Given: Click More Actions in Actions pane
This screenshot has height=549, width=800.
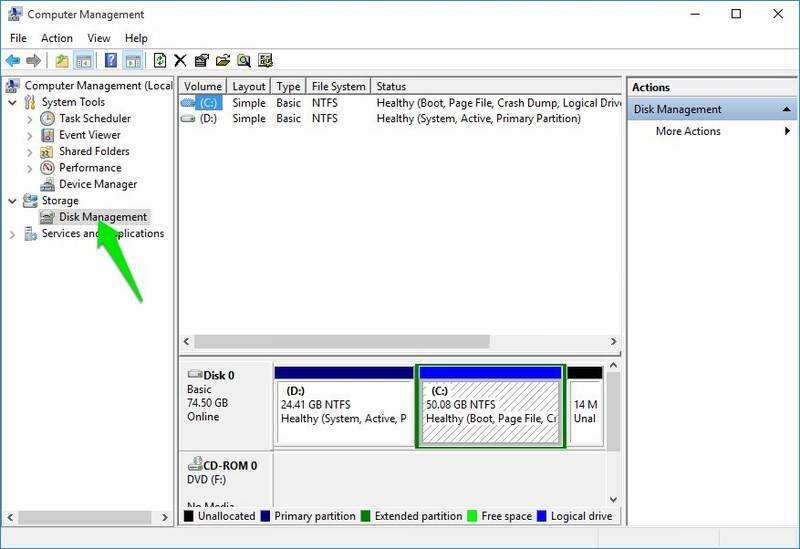Looking at the screenshot, I should pyautogui.click(x=688, y=131).
